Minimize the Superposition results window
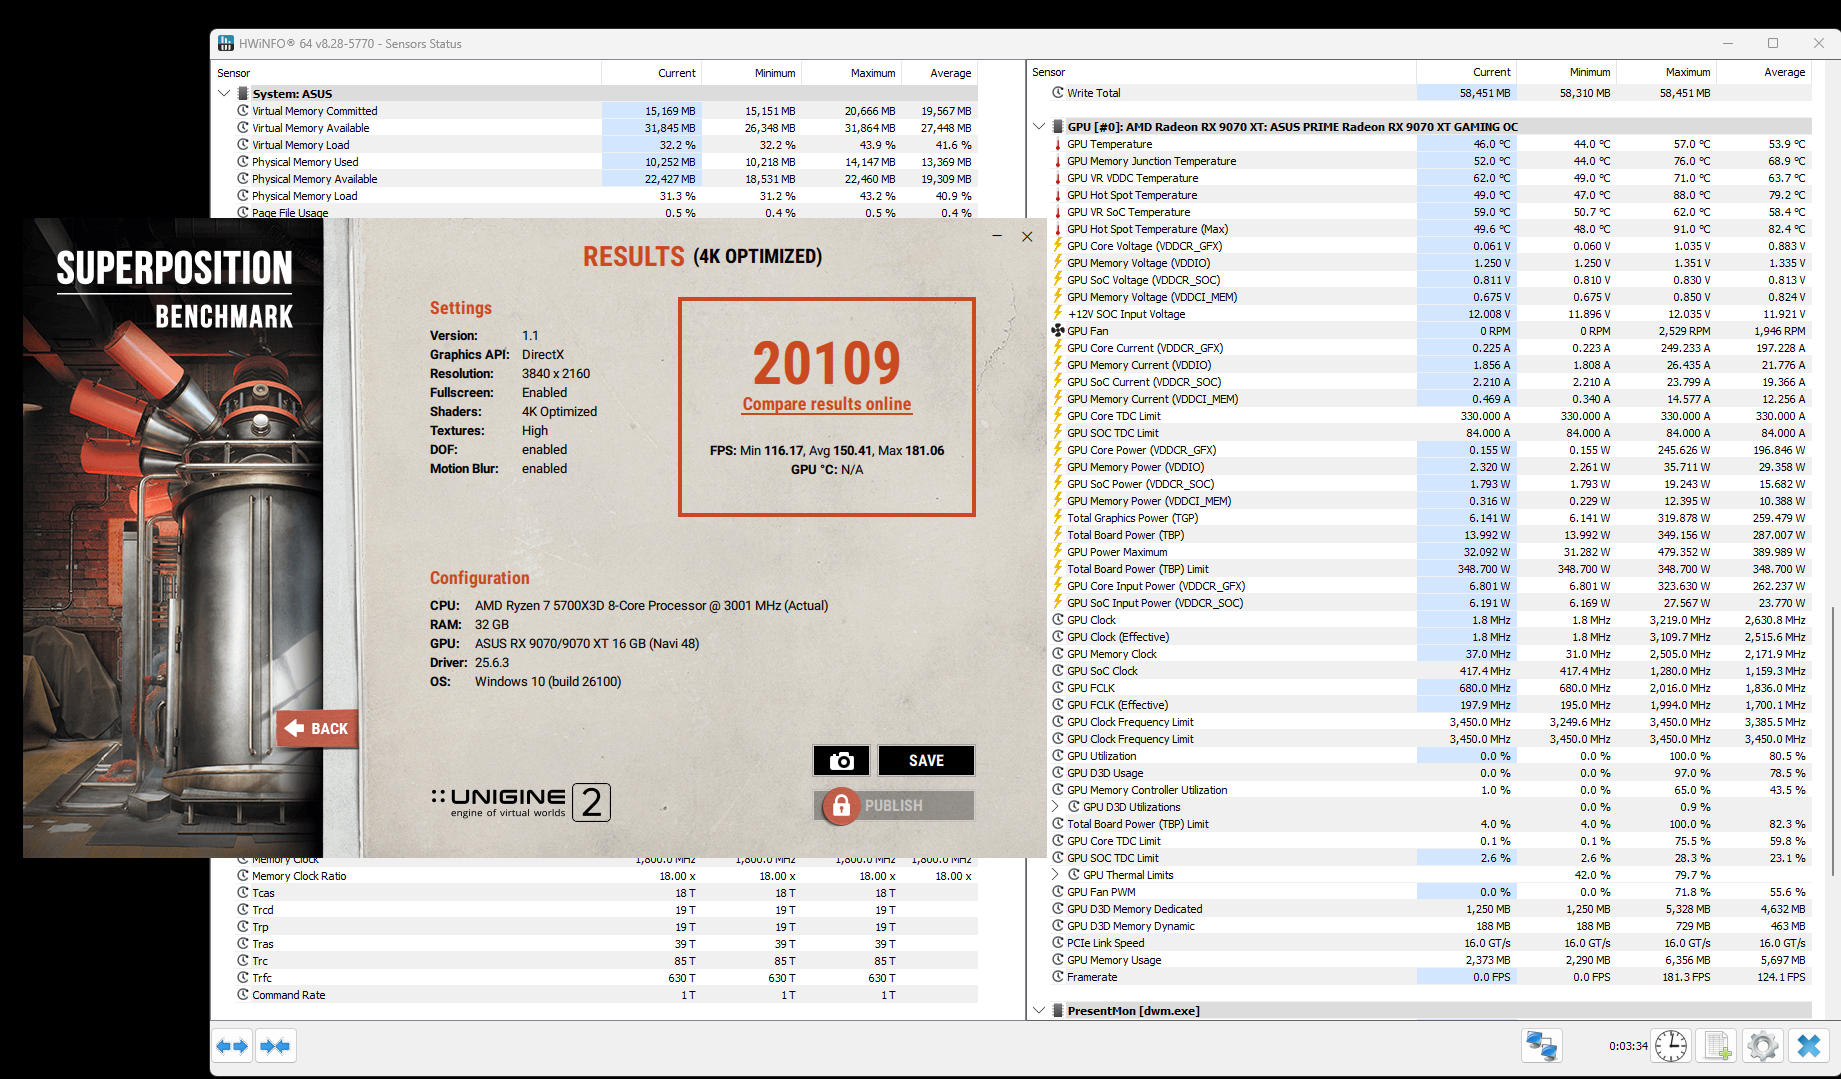The height and width of the screenshot is (1079, 1841). [997, 236]
